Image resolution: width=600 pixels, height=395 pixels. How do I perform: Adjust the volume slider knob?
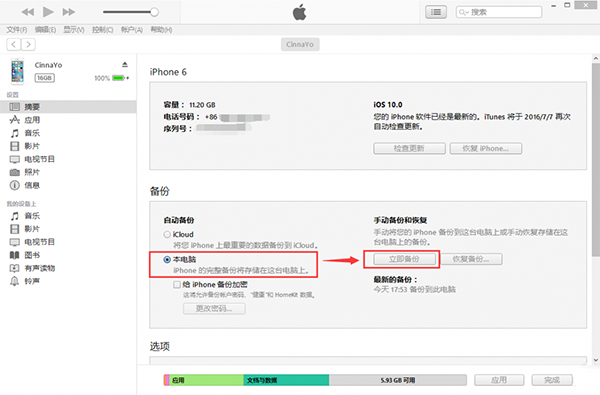point(154,12)
